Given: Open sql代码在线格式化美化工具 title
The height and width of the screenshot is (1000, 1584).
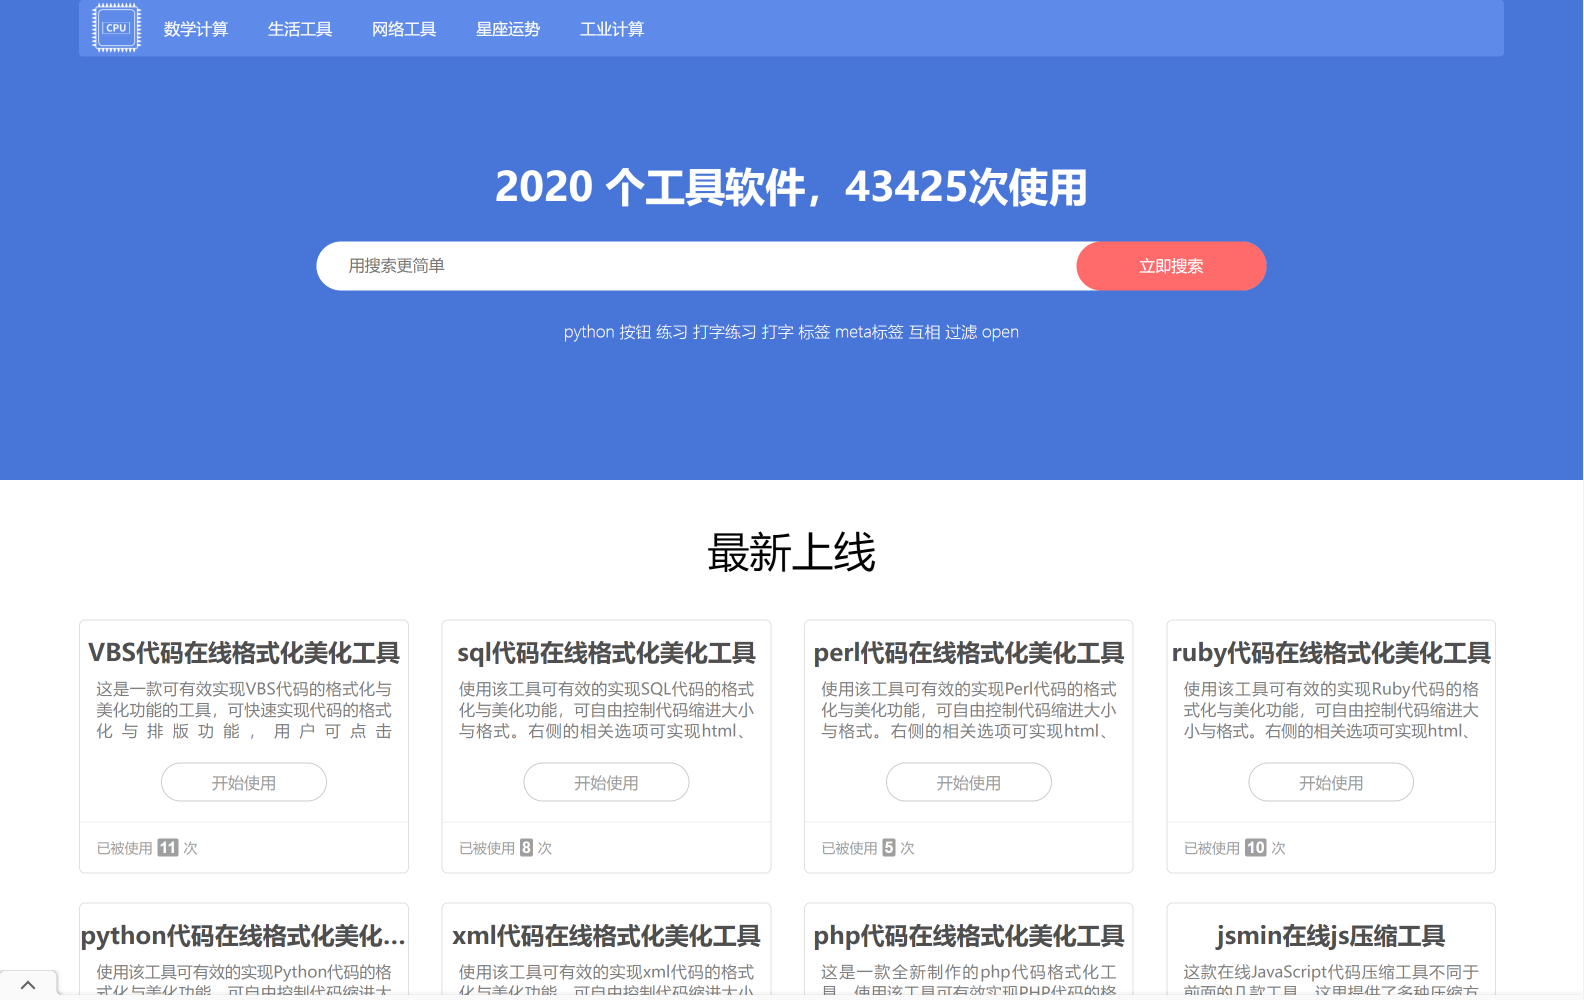Looking at the screenshot, I should tap(606, 653).
